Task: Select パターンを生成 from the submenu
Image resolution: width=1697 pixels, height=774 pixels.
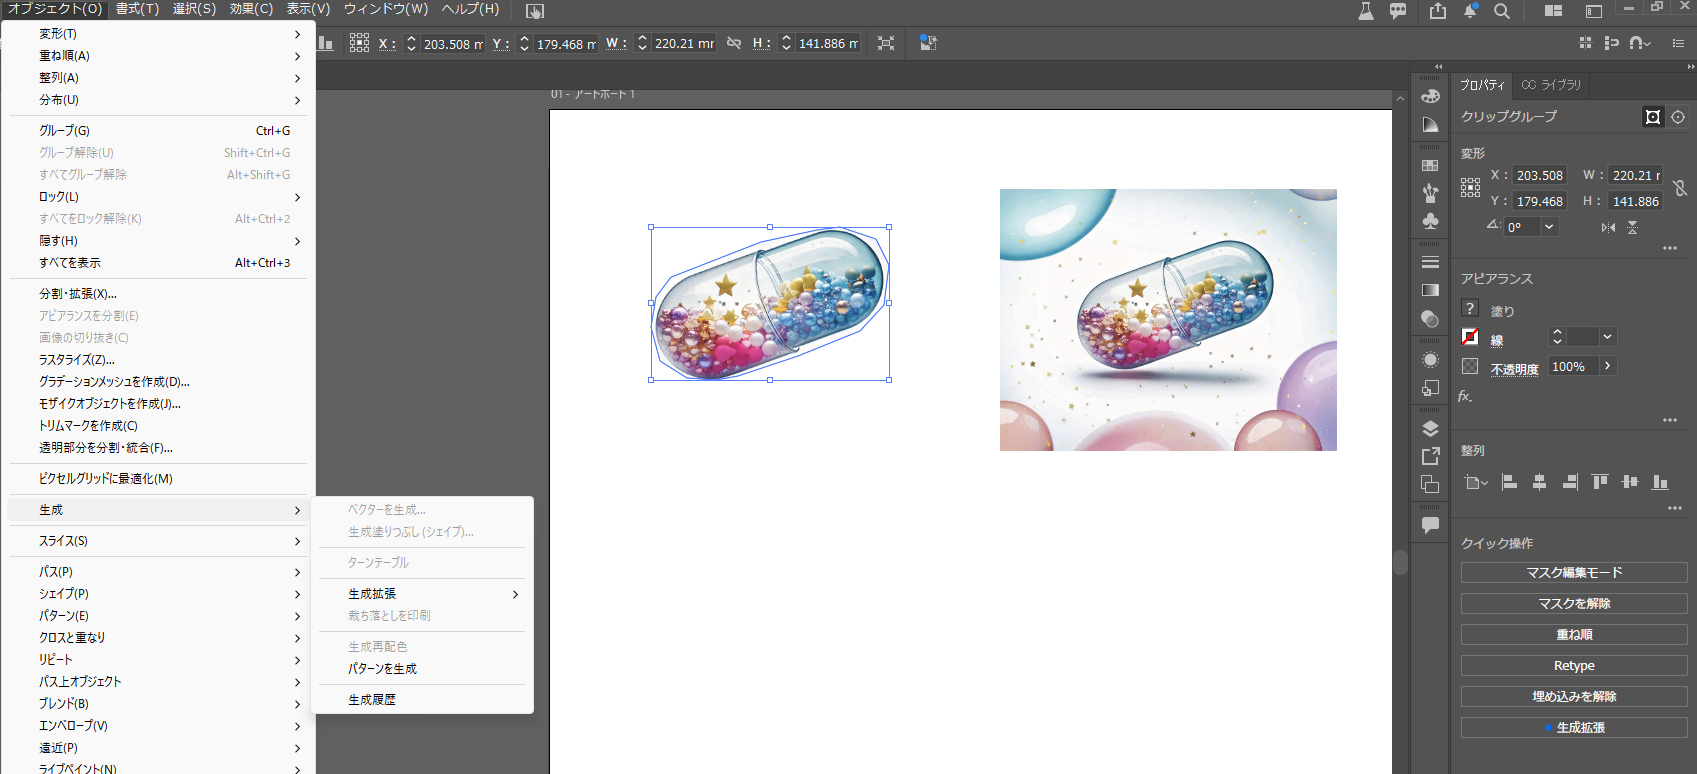Action: point(382,669)
